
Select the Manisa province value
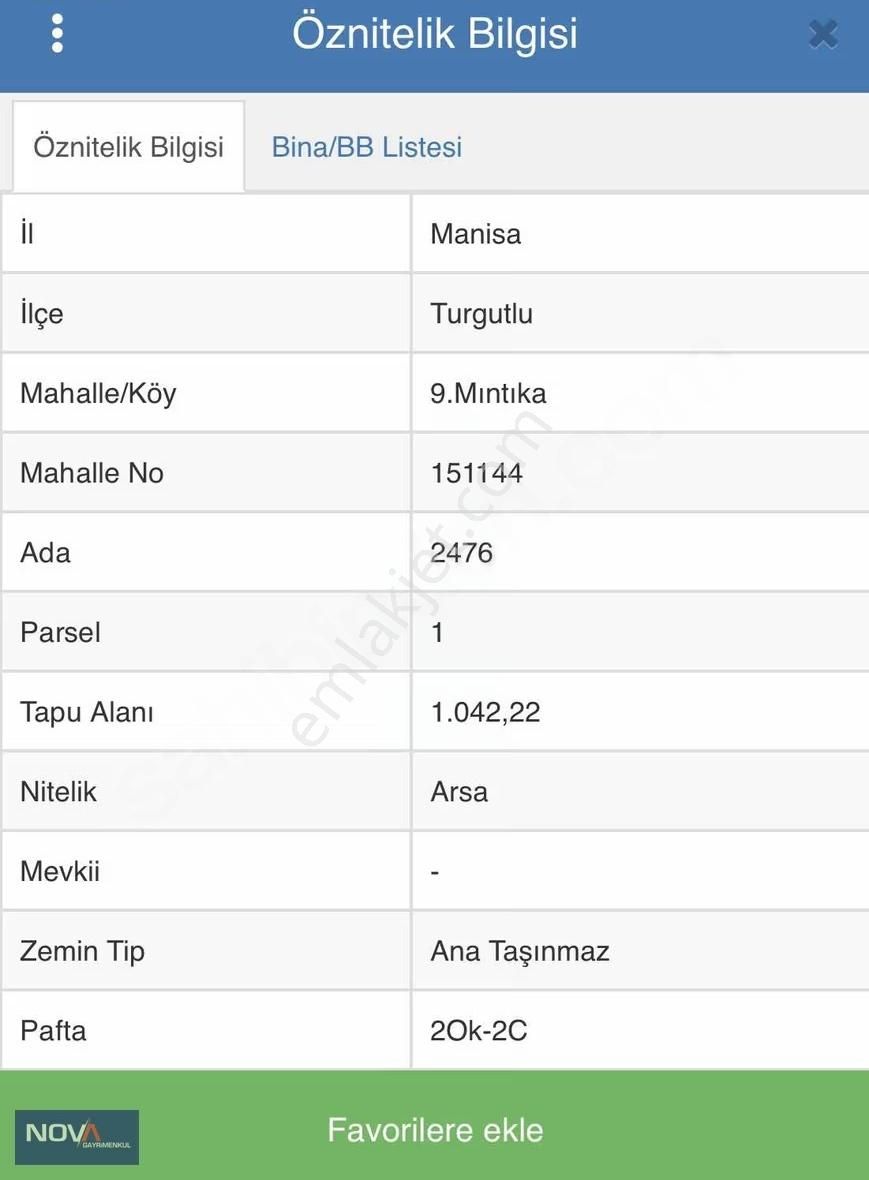476,234
